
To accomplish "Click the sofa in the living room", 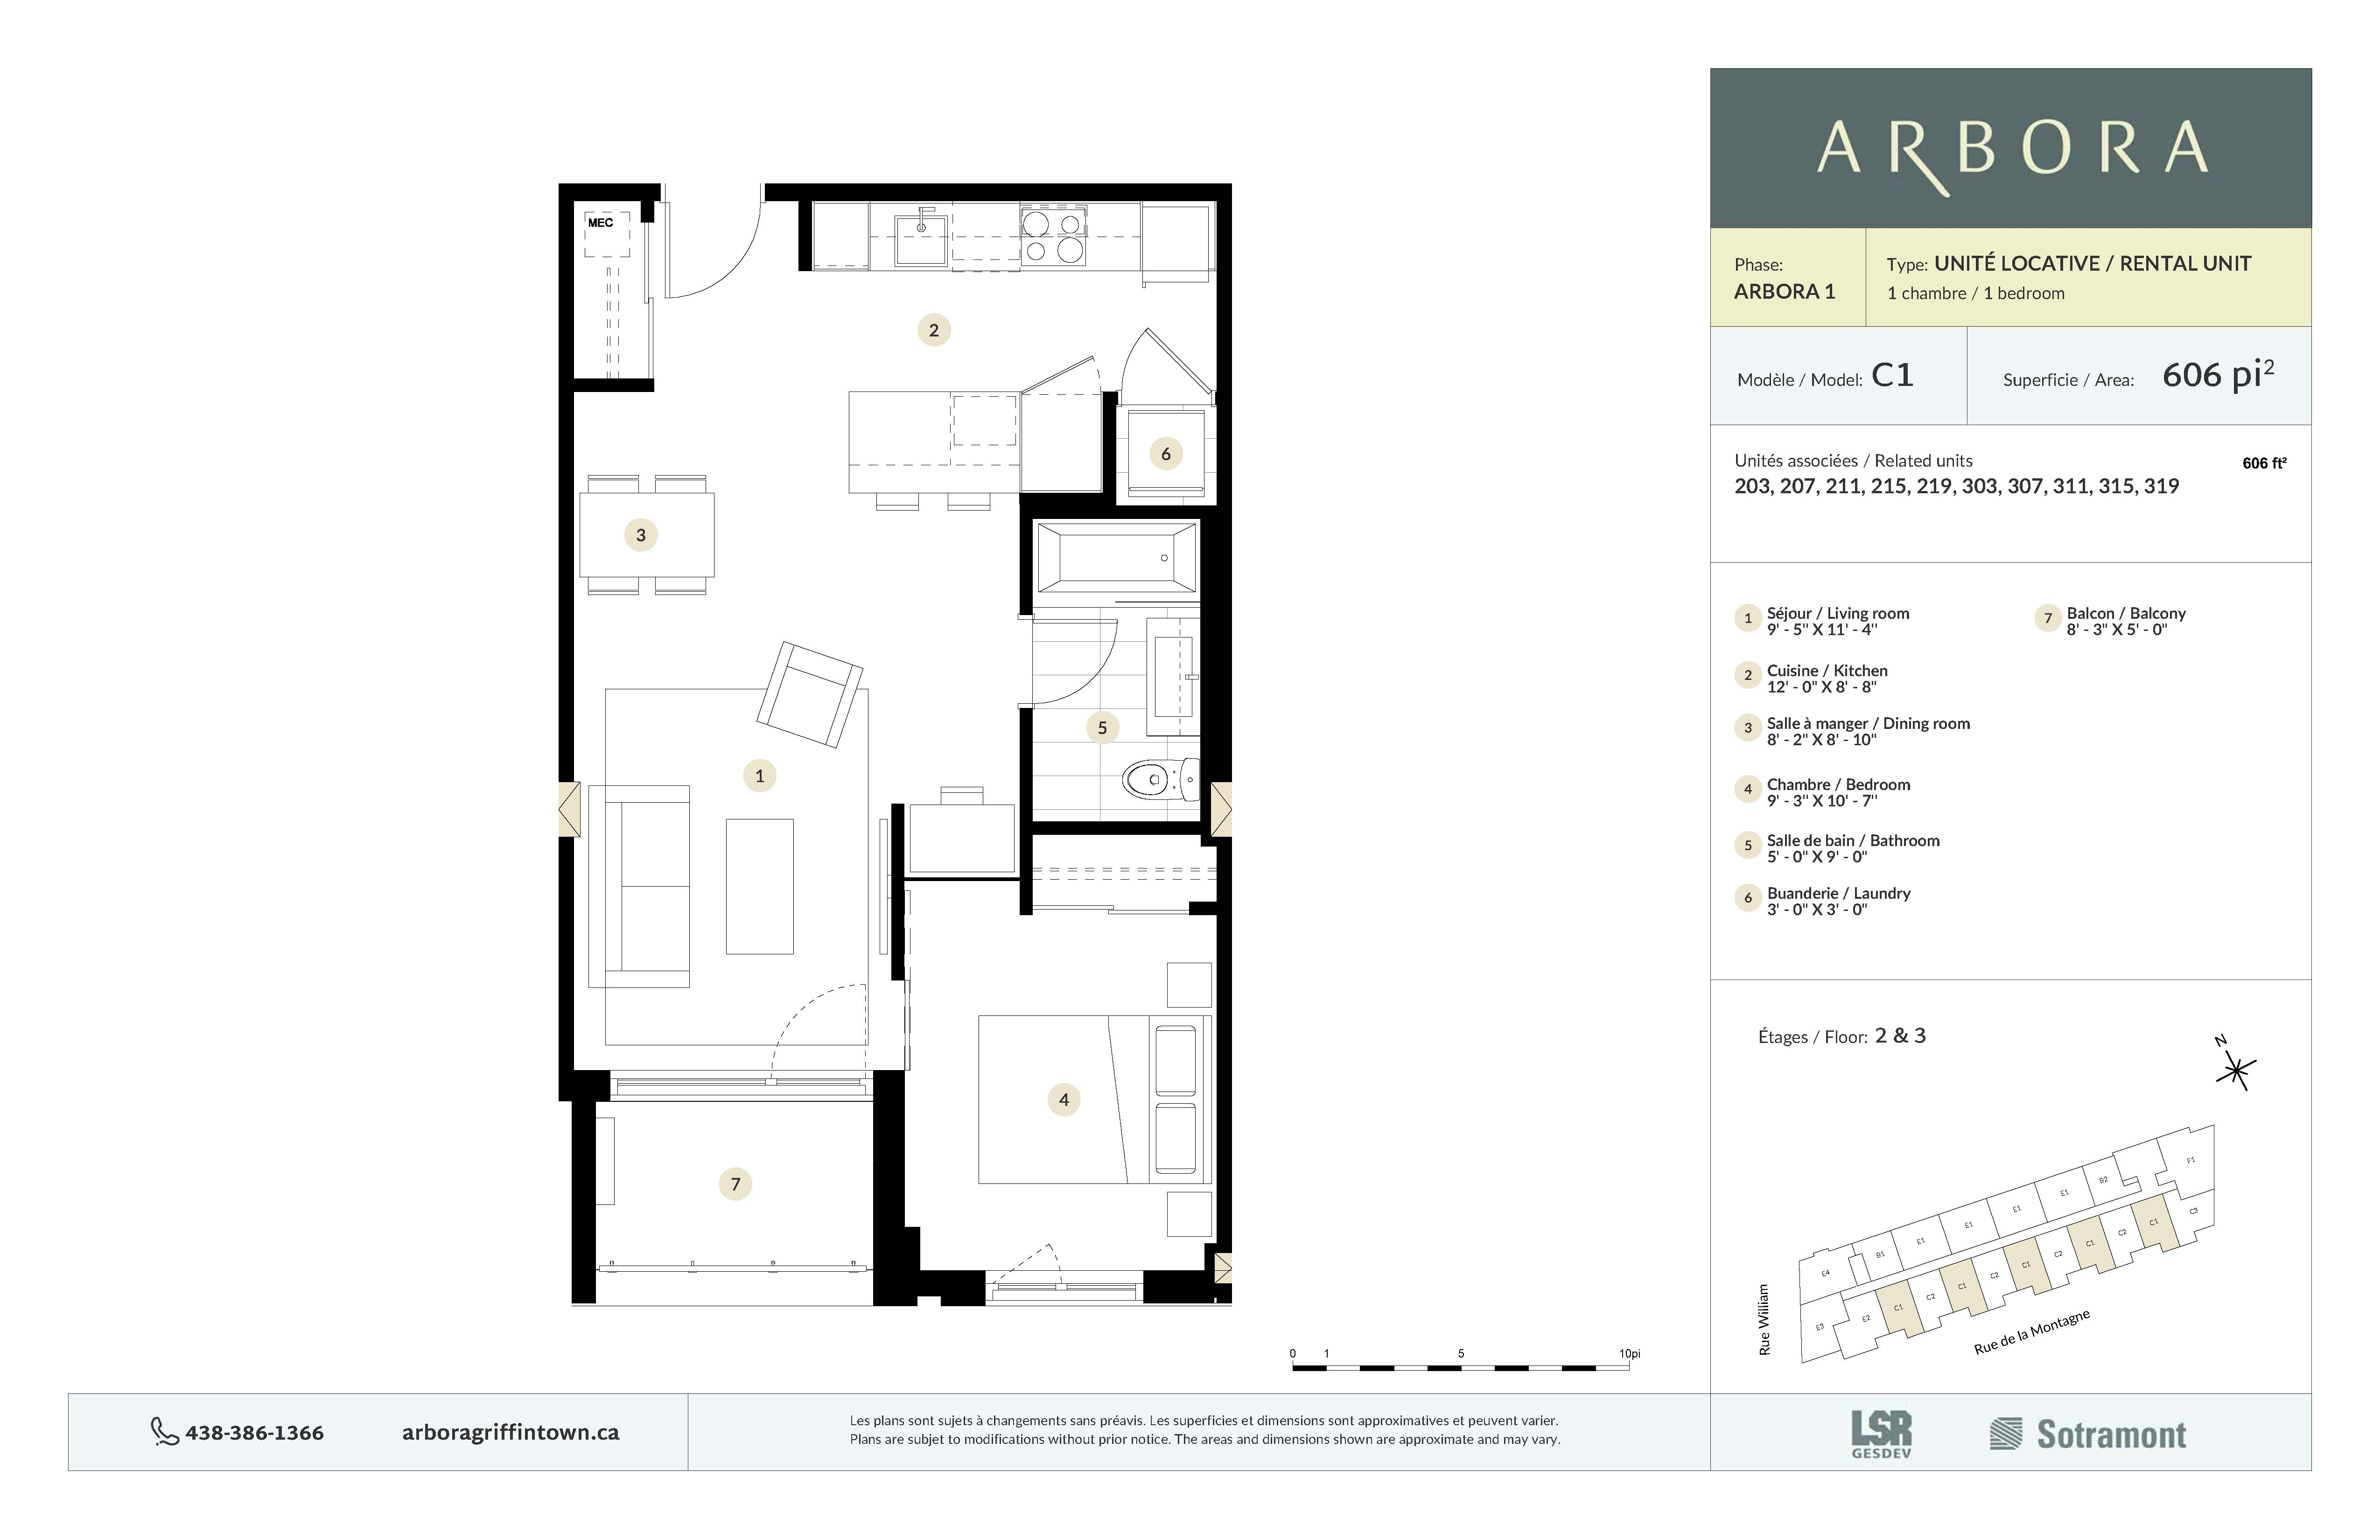I will click(639, 887).
